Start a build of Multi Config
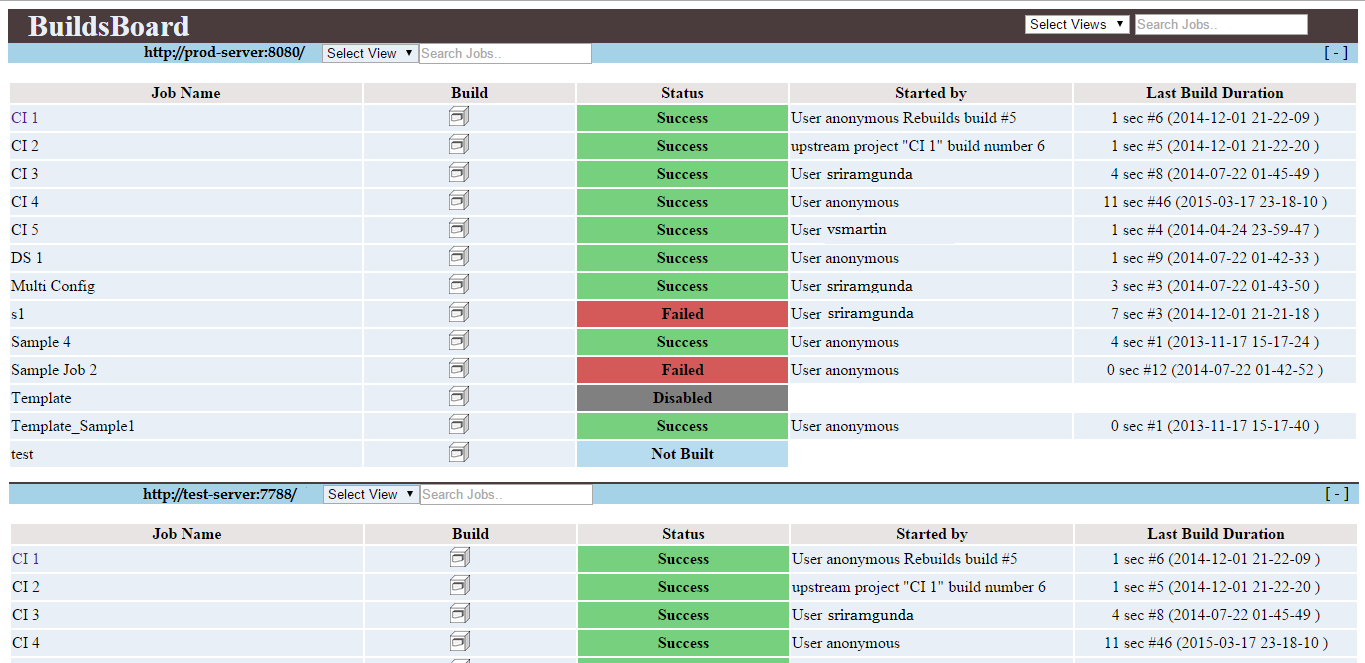The width and height of the screenshot is (1365, 663). pos(459,284)
